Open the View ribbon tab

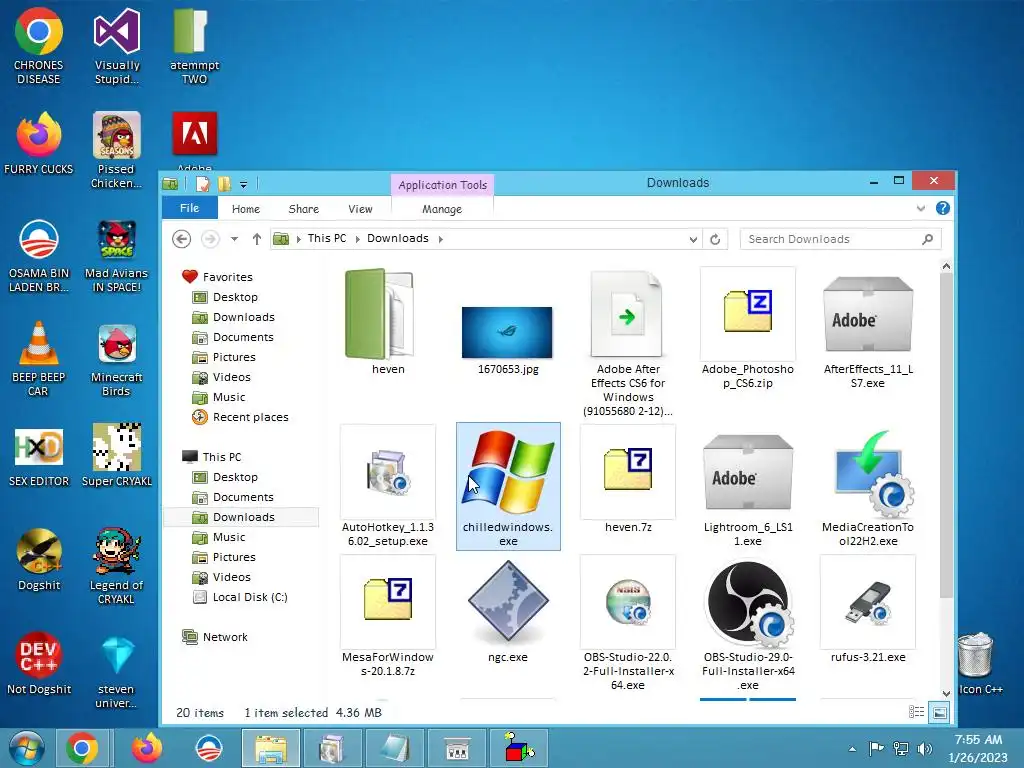click(x=360, y=209)
